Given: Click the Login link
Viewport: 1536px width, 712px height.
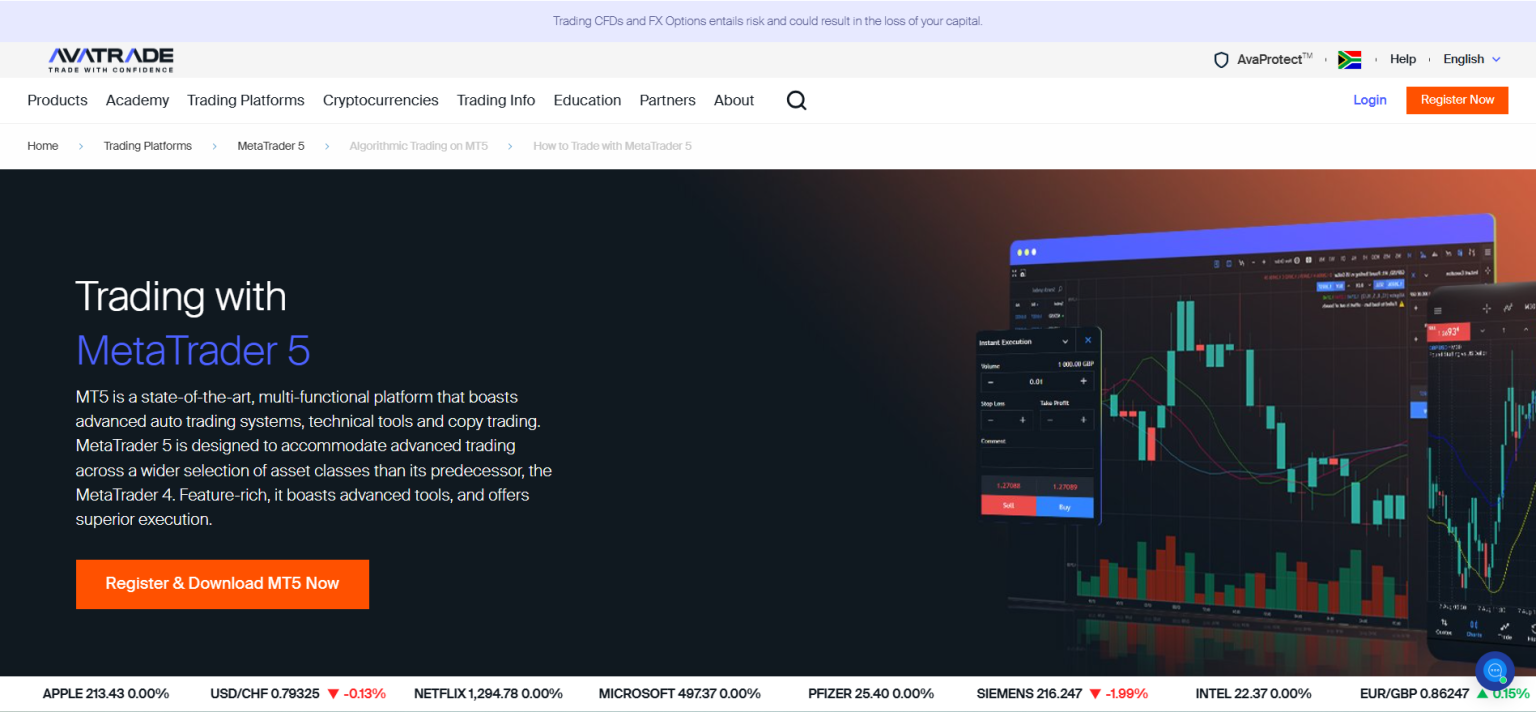Looking at the screenshot, I should click(x=1369, y=100).
